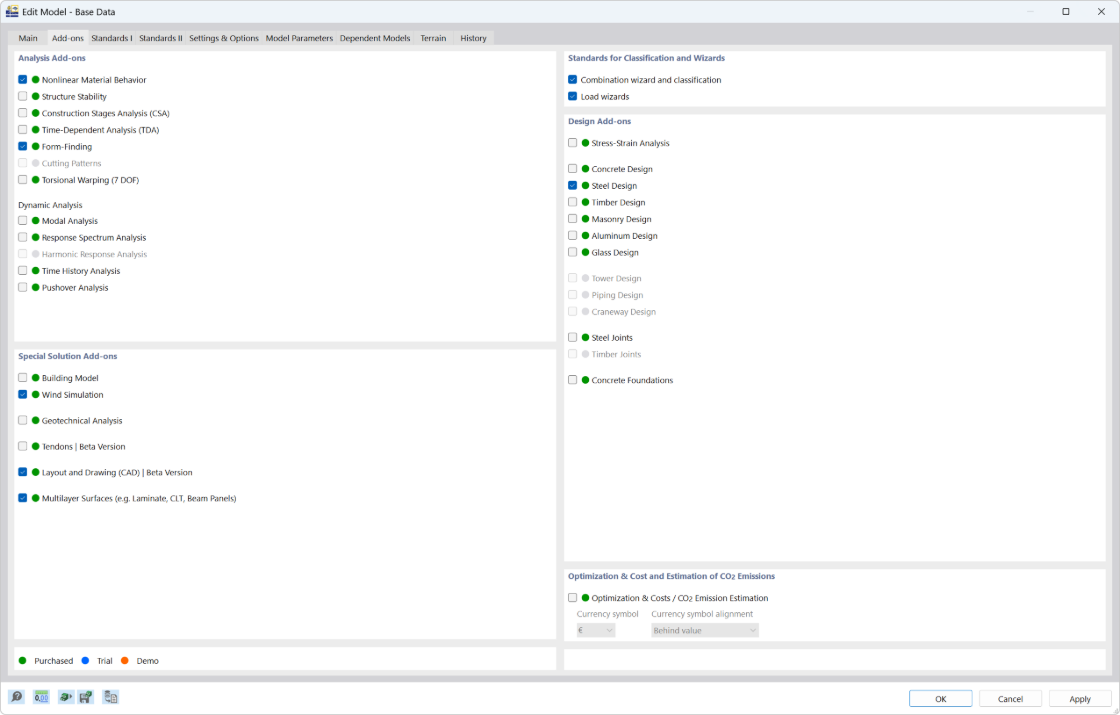The image size is (1120, 715).
Task: Open the Currency symbol alignment dropdown
Action: (x=704, y=630)
